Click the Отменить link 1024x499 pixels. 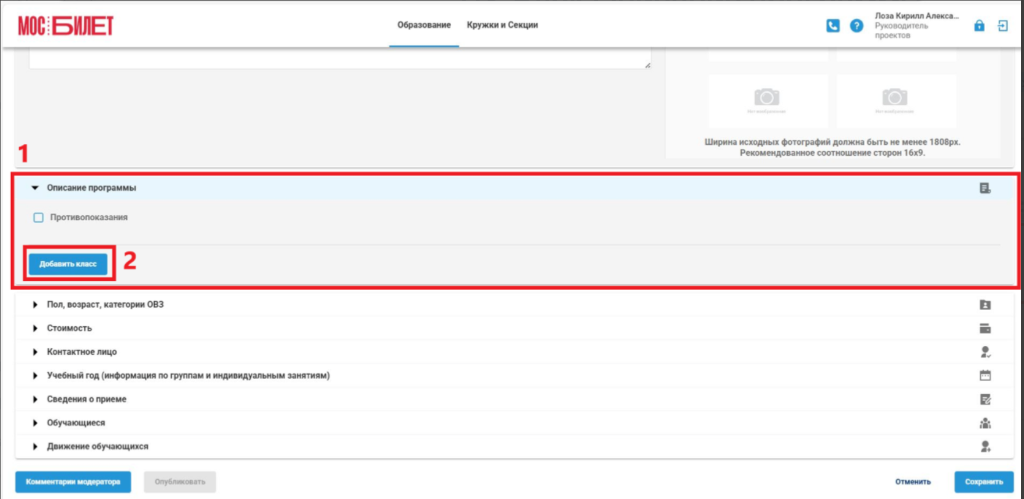click(913, 482)
